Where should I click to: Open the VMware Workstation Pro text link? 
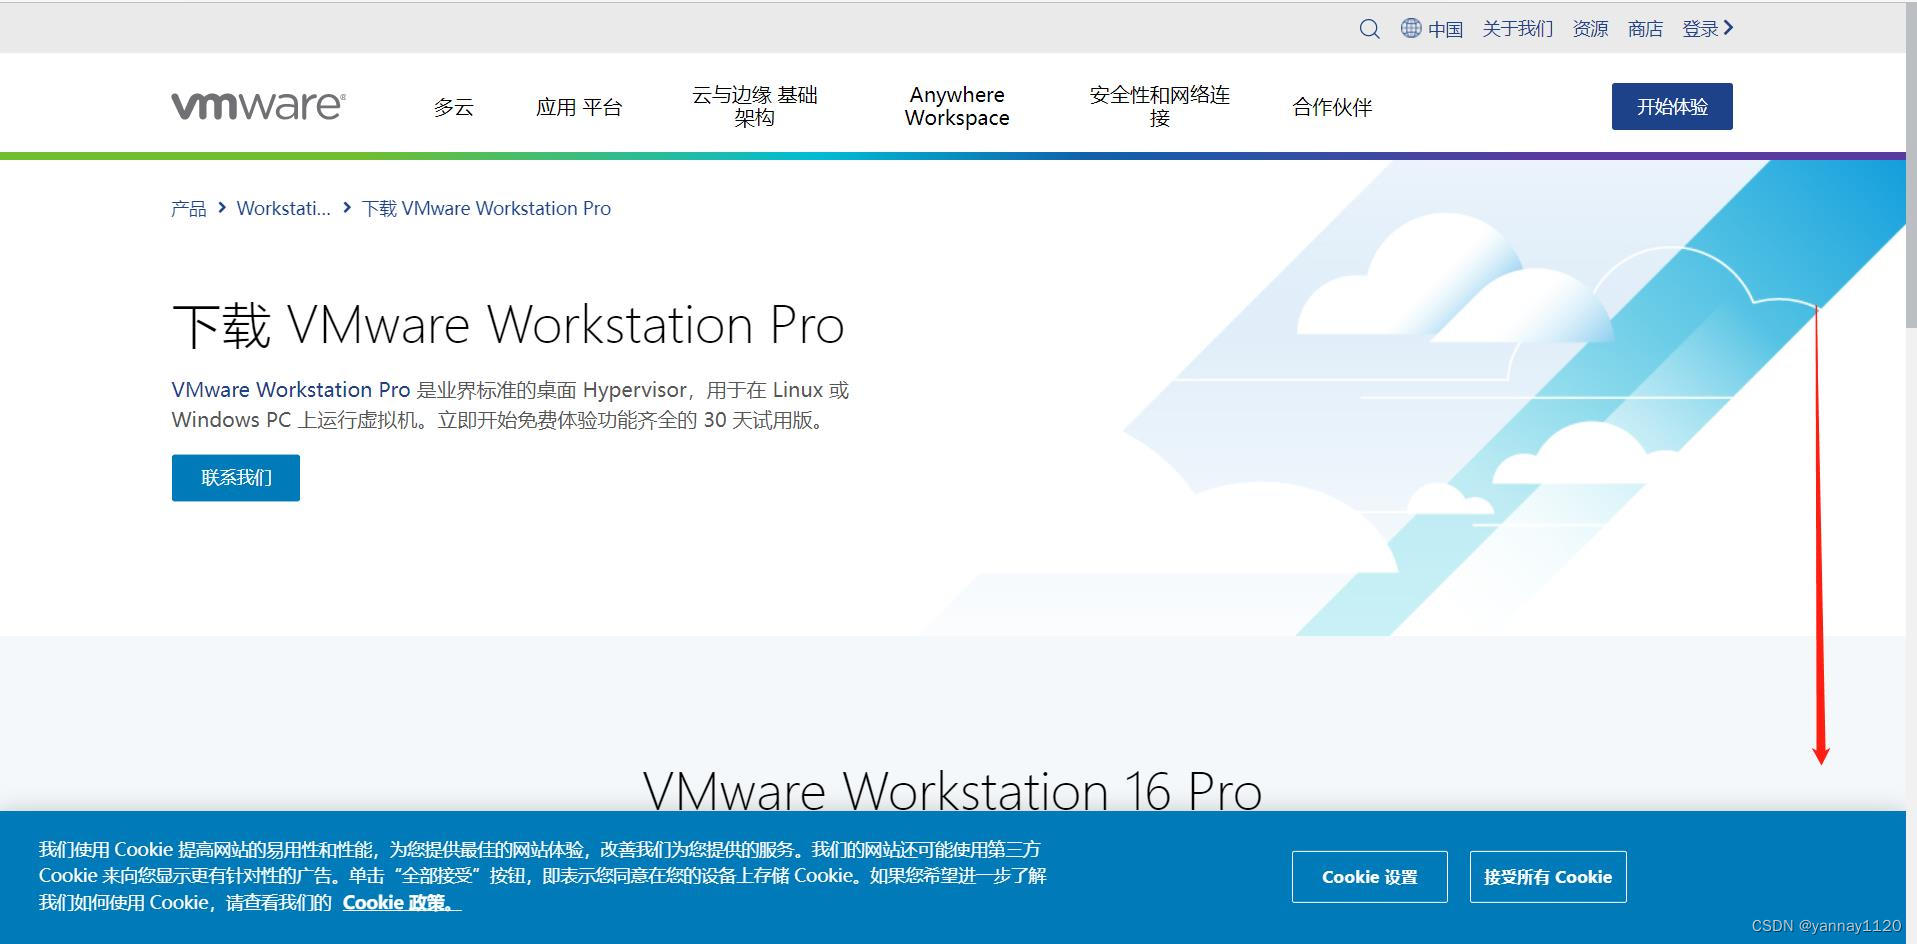click(x=291, y=390)
